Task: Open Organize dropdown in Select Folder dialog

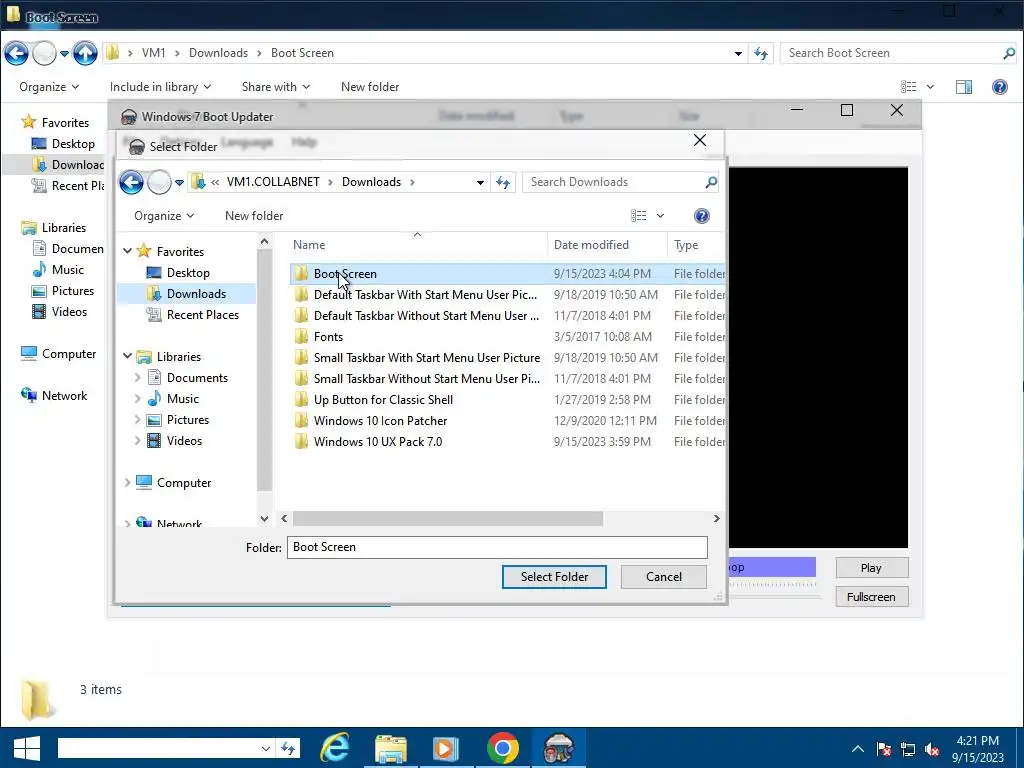Action: click(164, 216)
